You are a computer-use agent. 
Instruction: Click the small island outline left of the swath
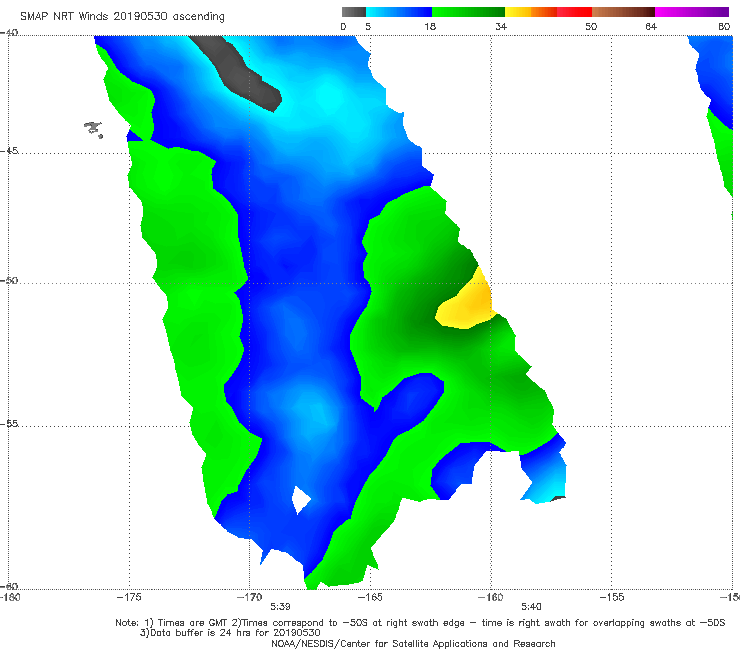click(x=94, y=129)
